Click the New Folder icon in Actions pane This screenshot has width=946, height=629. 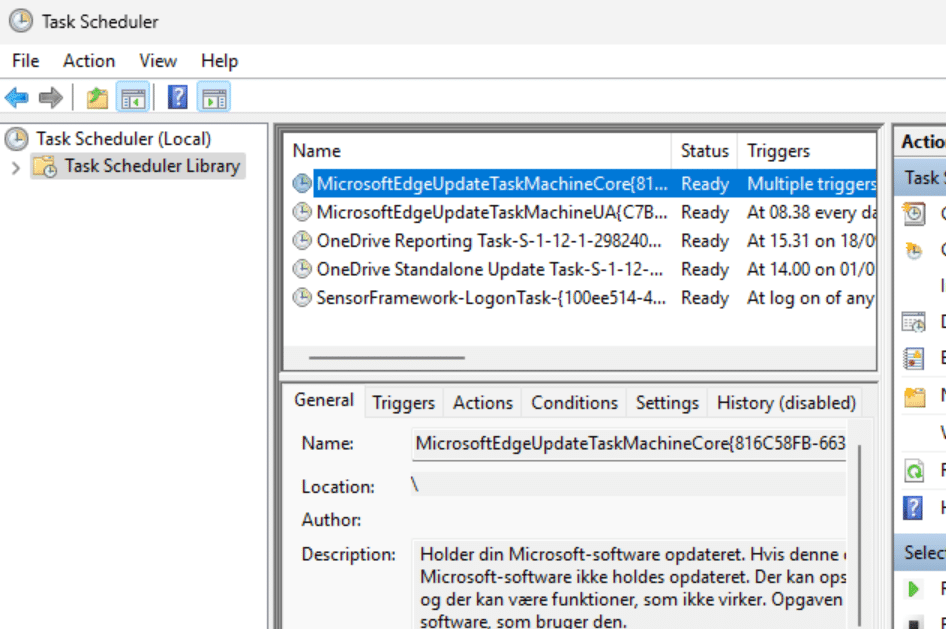[x=915, y=397]
